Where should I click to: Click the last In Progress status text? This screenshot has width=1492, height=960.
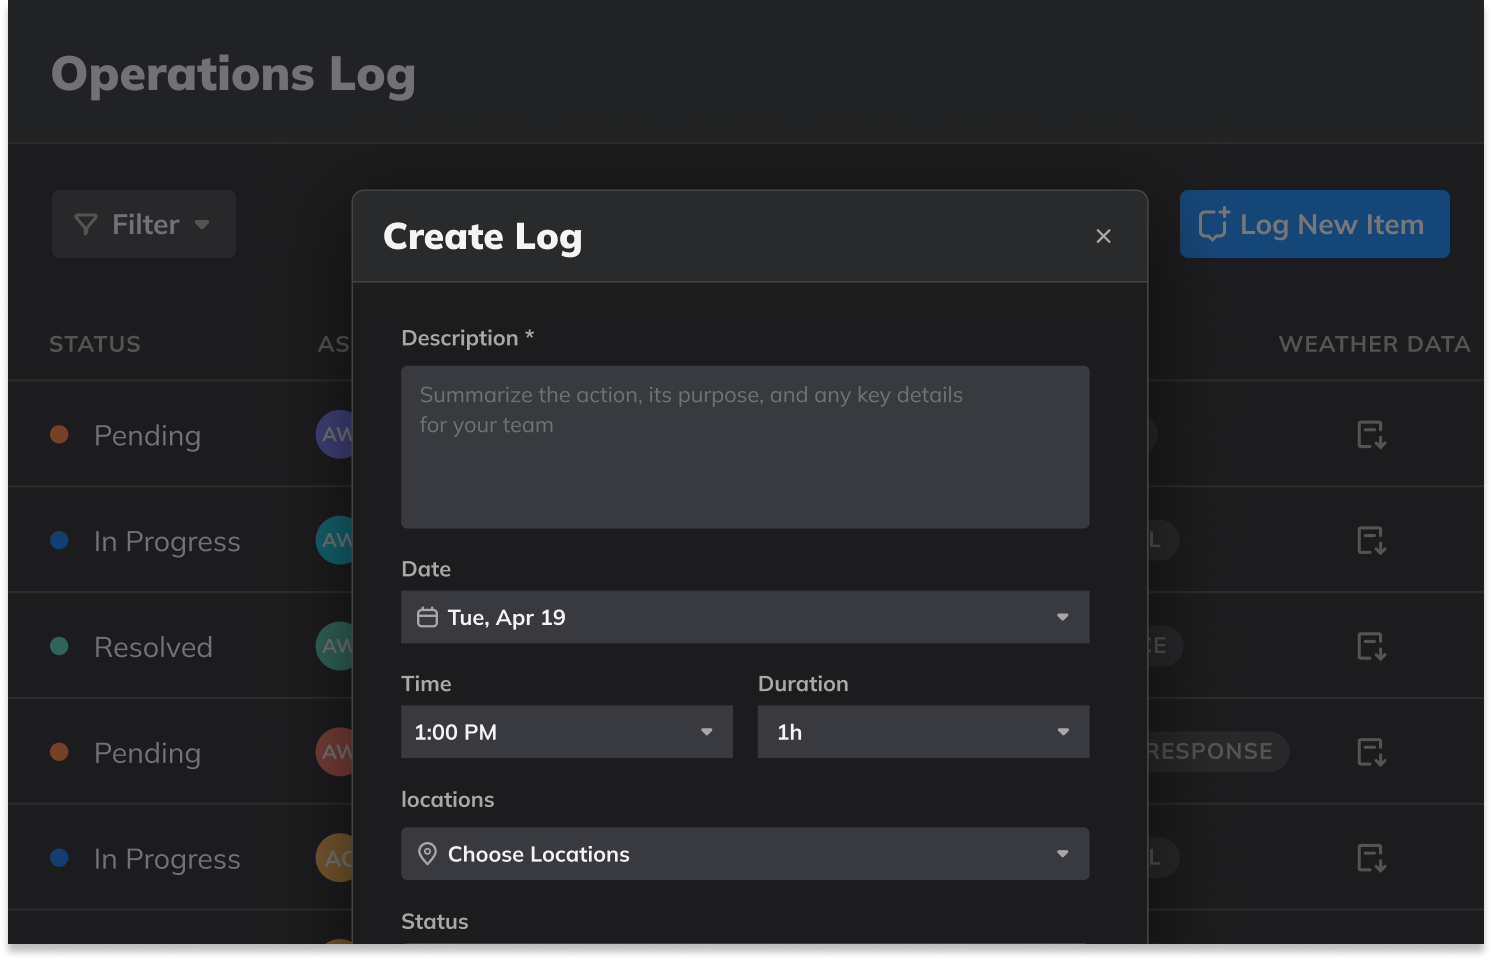[167, 859]
